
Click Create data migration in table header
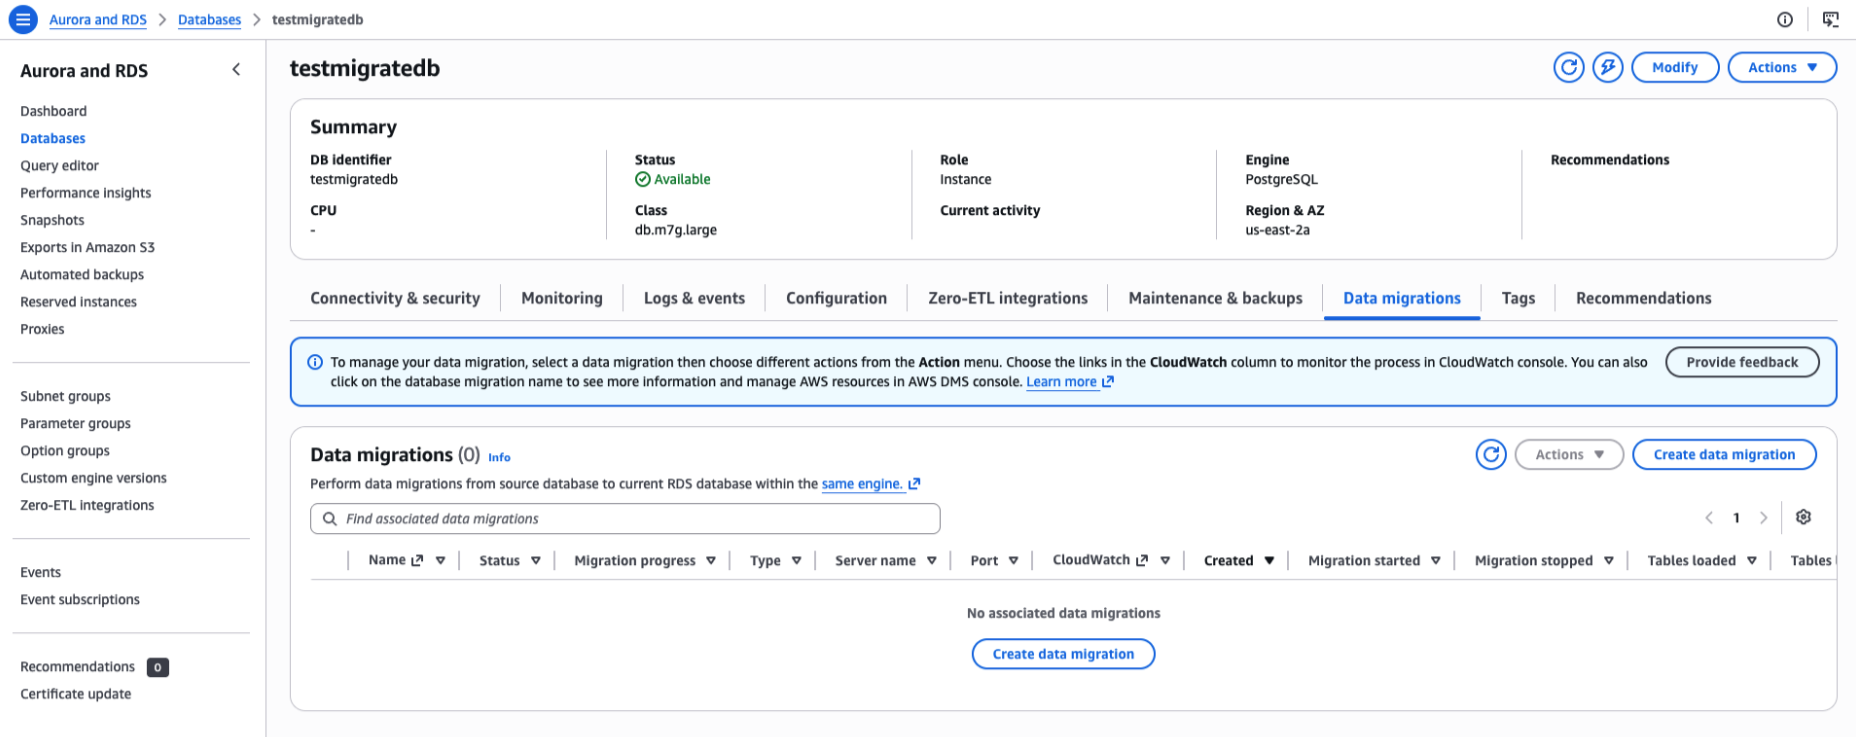click(1724, 454)
